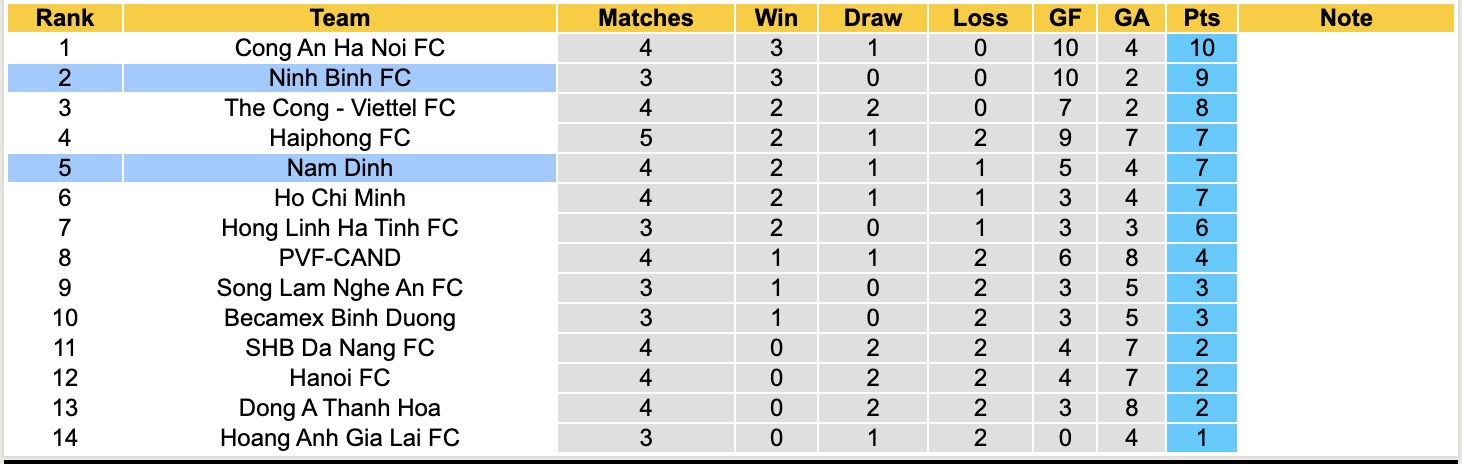Image resolution: width=1462 pixels, height=464 pixels.
Task: Open Hoang Anh Gia Lai FC
Action: [340, 438]
